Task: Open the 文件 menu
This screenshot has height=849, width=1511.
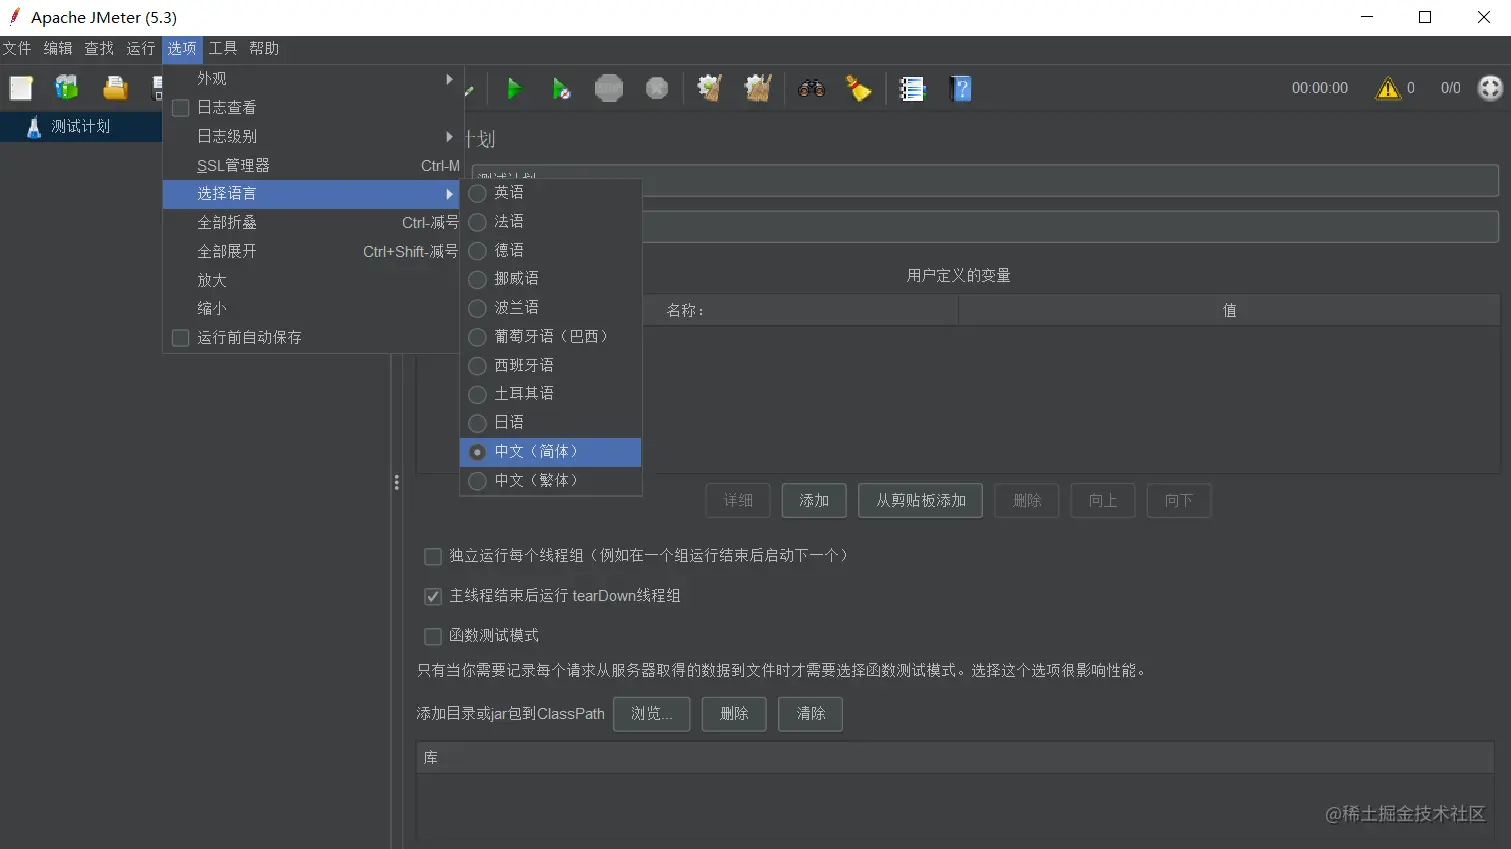Action: click(17, 48)
